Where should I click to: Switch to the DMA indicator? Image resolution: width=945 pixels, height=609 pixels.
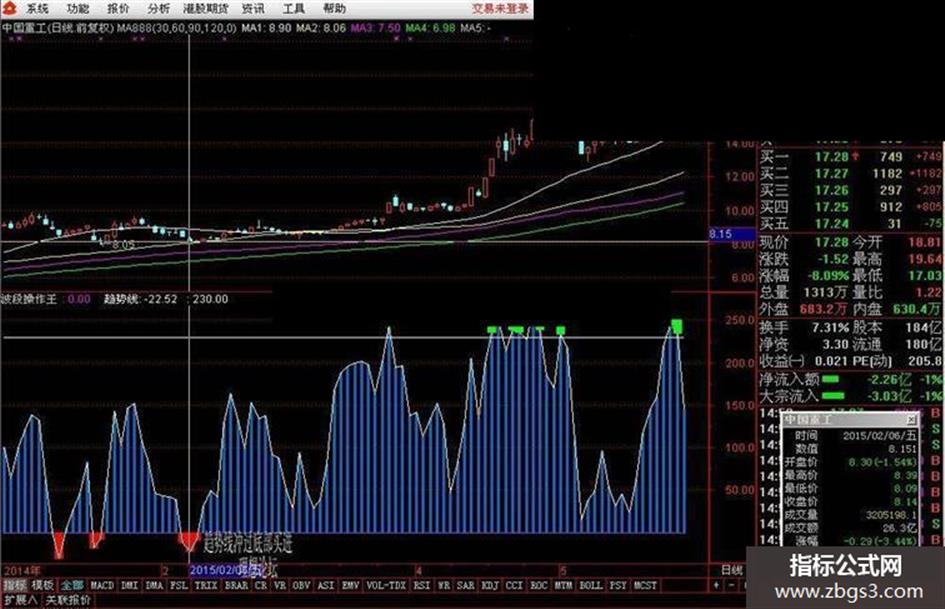click(x=154, y=585)
